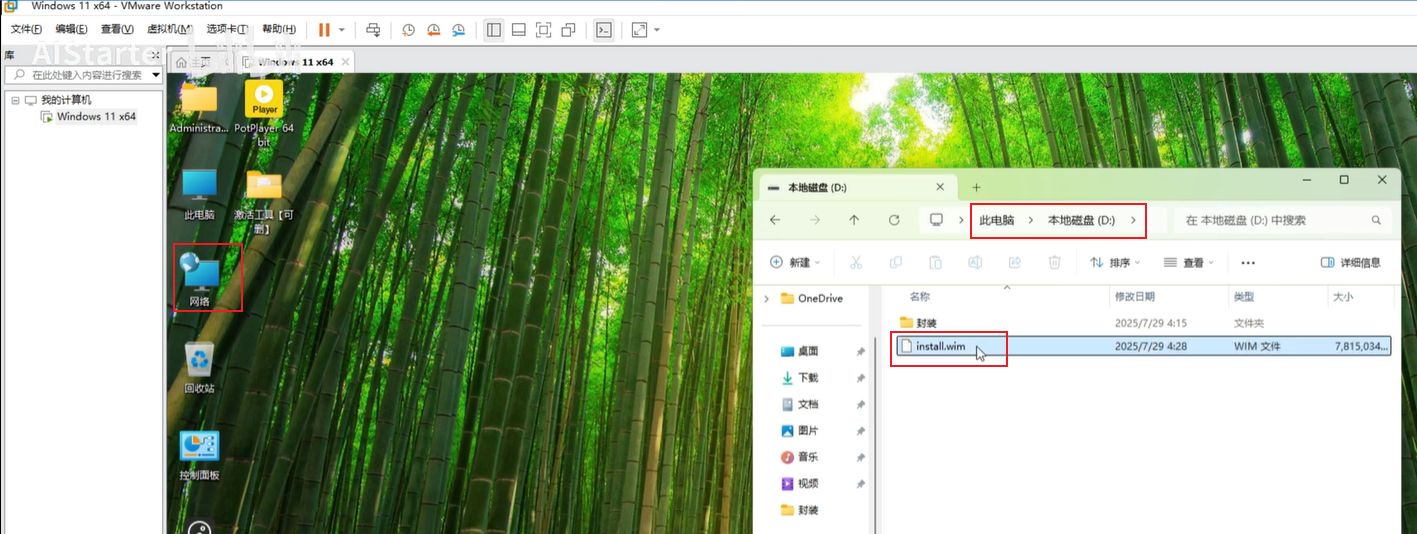Image resolution: width=1417 pixels, height=534 pixels.
Task: Click the VMware pause virtual machine button
Action: (x=324, y=30)
